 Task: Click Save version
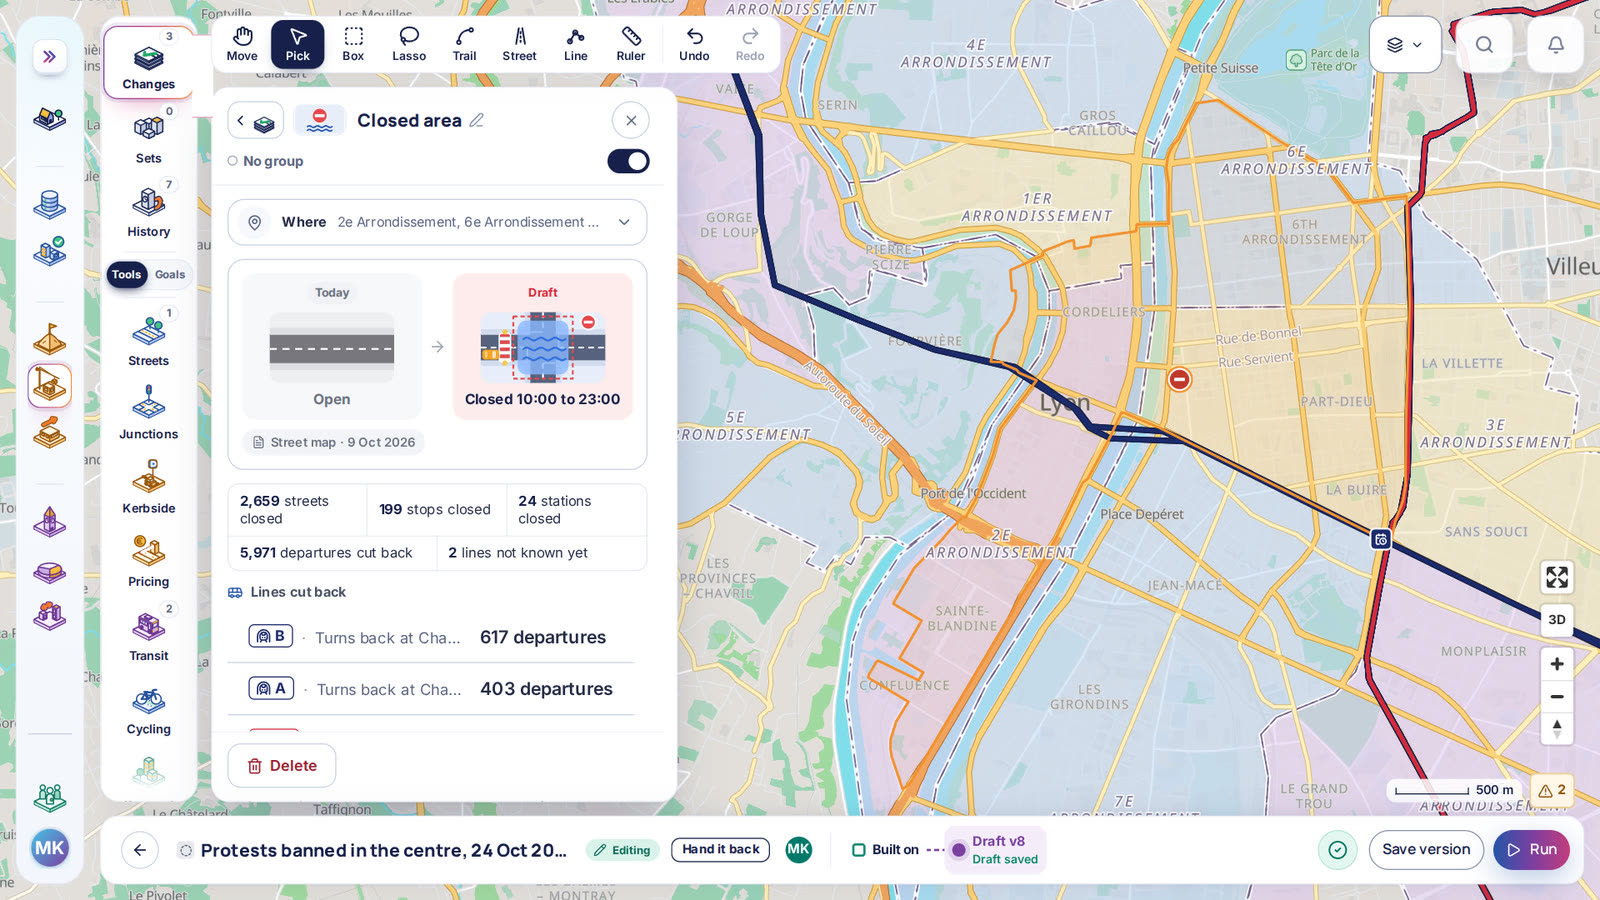(x=1426, y=850)
